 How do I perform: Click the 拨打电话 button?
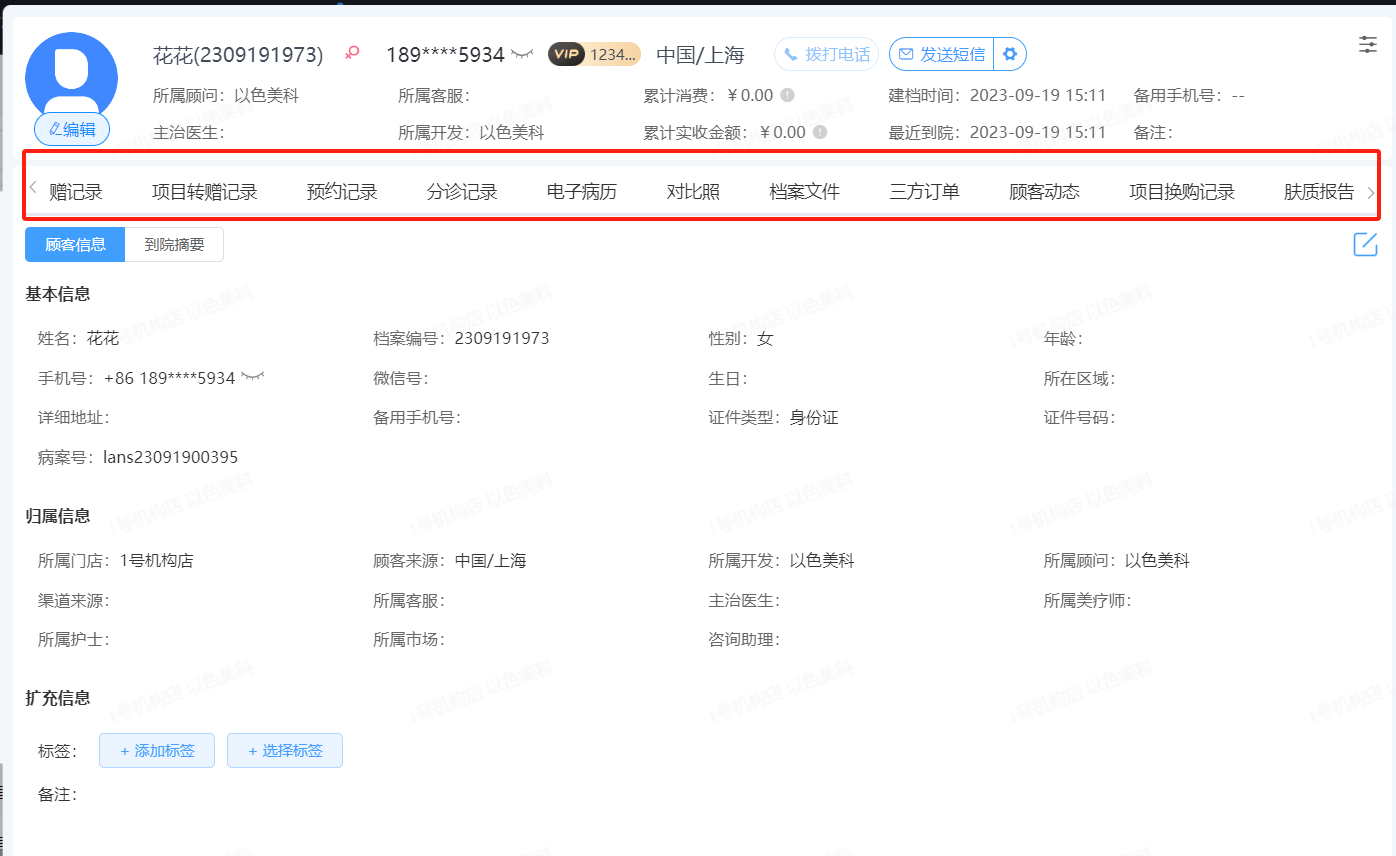(x=826, y=54)
